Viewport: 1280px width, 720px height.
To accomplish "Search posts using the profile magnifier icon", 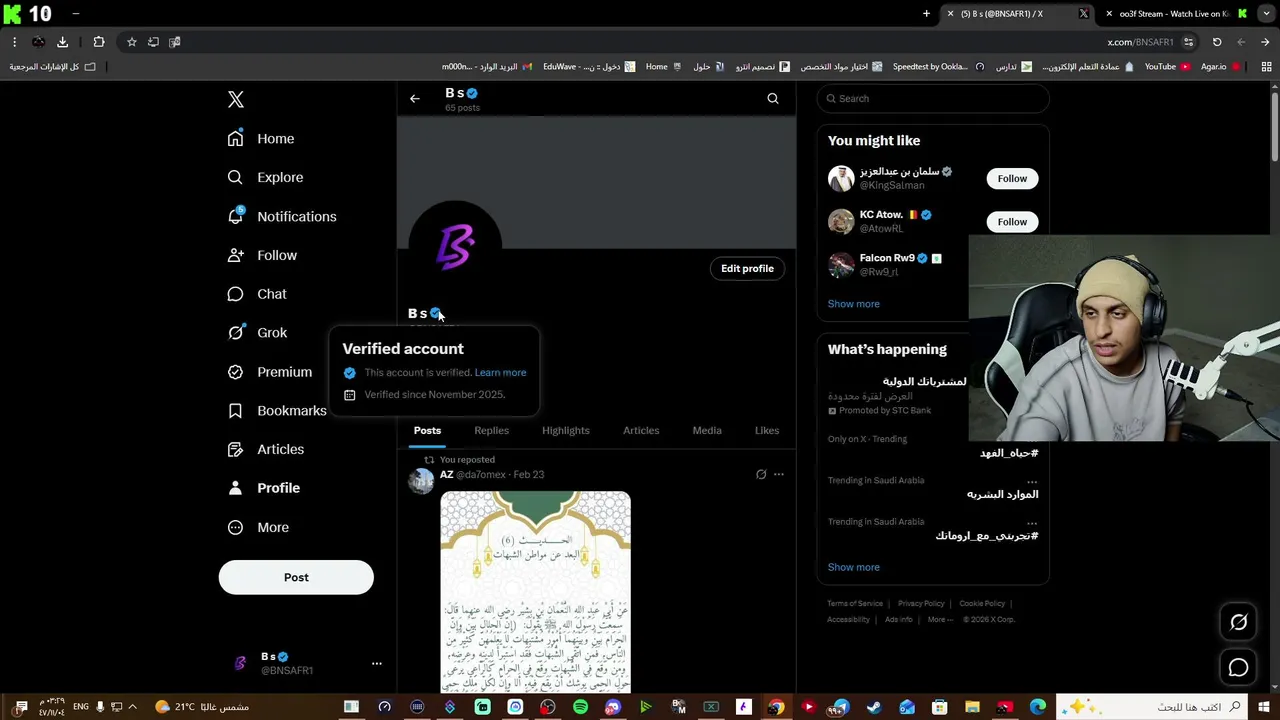I will click(773, 99).
